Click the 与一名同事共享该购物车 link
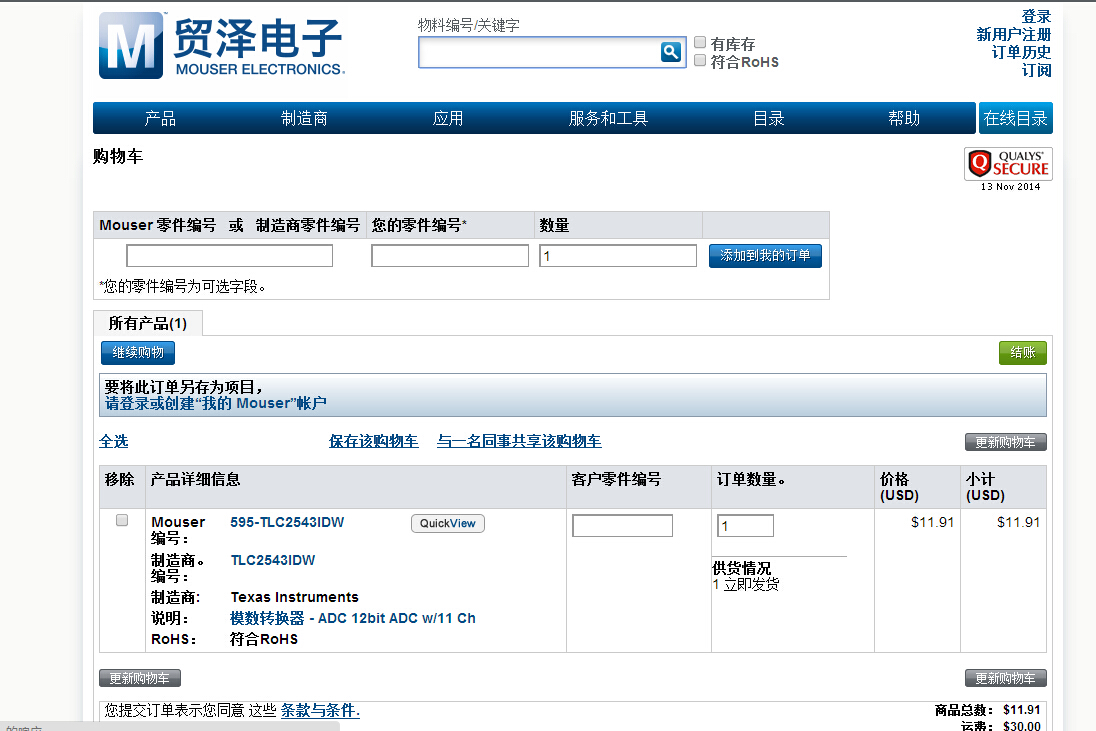The width and height of the screenshot is (1096, 731). tap(519, 441)
